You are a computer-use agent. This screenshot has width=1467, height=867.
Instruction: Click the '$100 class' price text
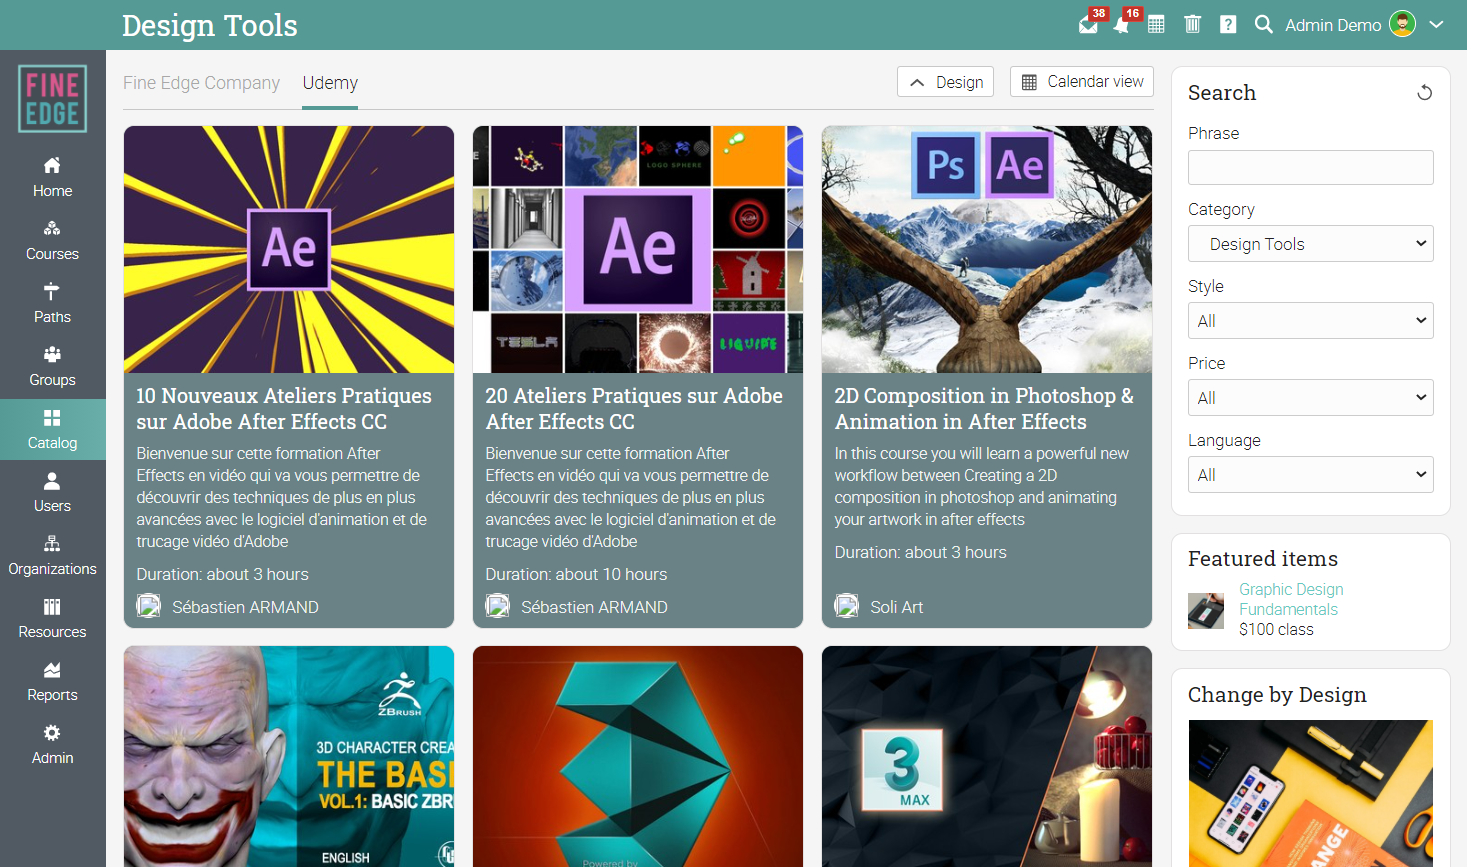click(1276, 629)
